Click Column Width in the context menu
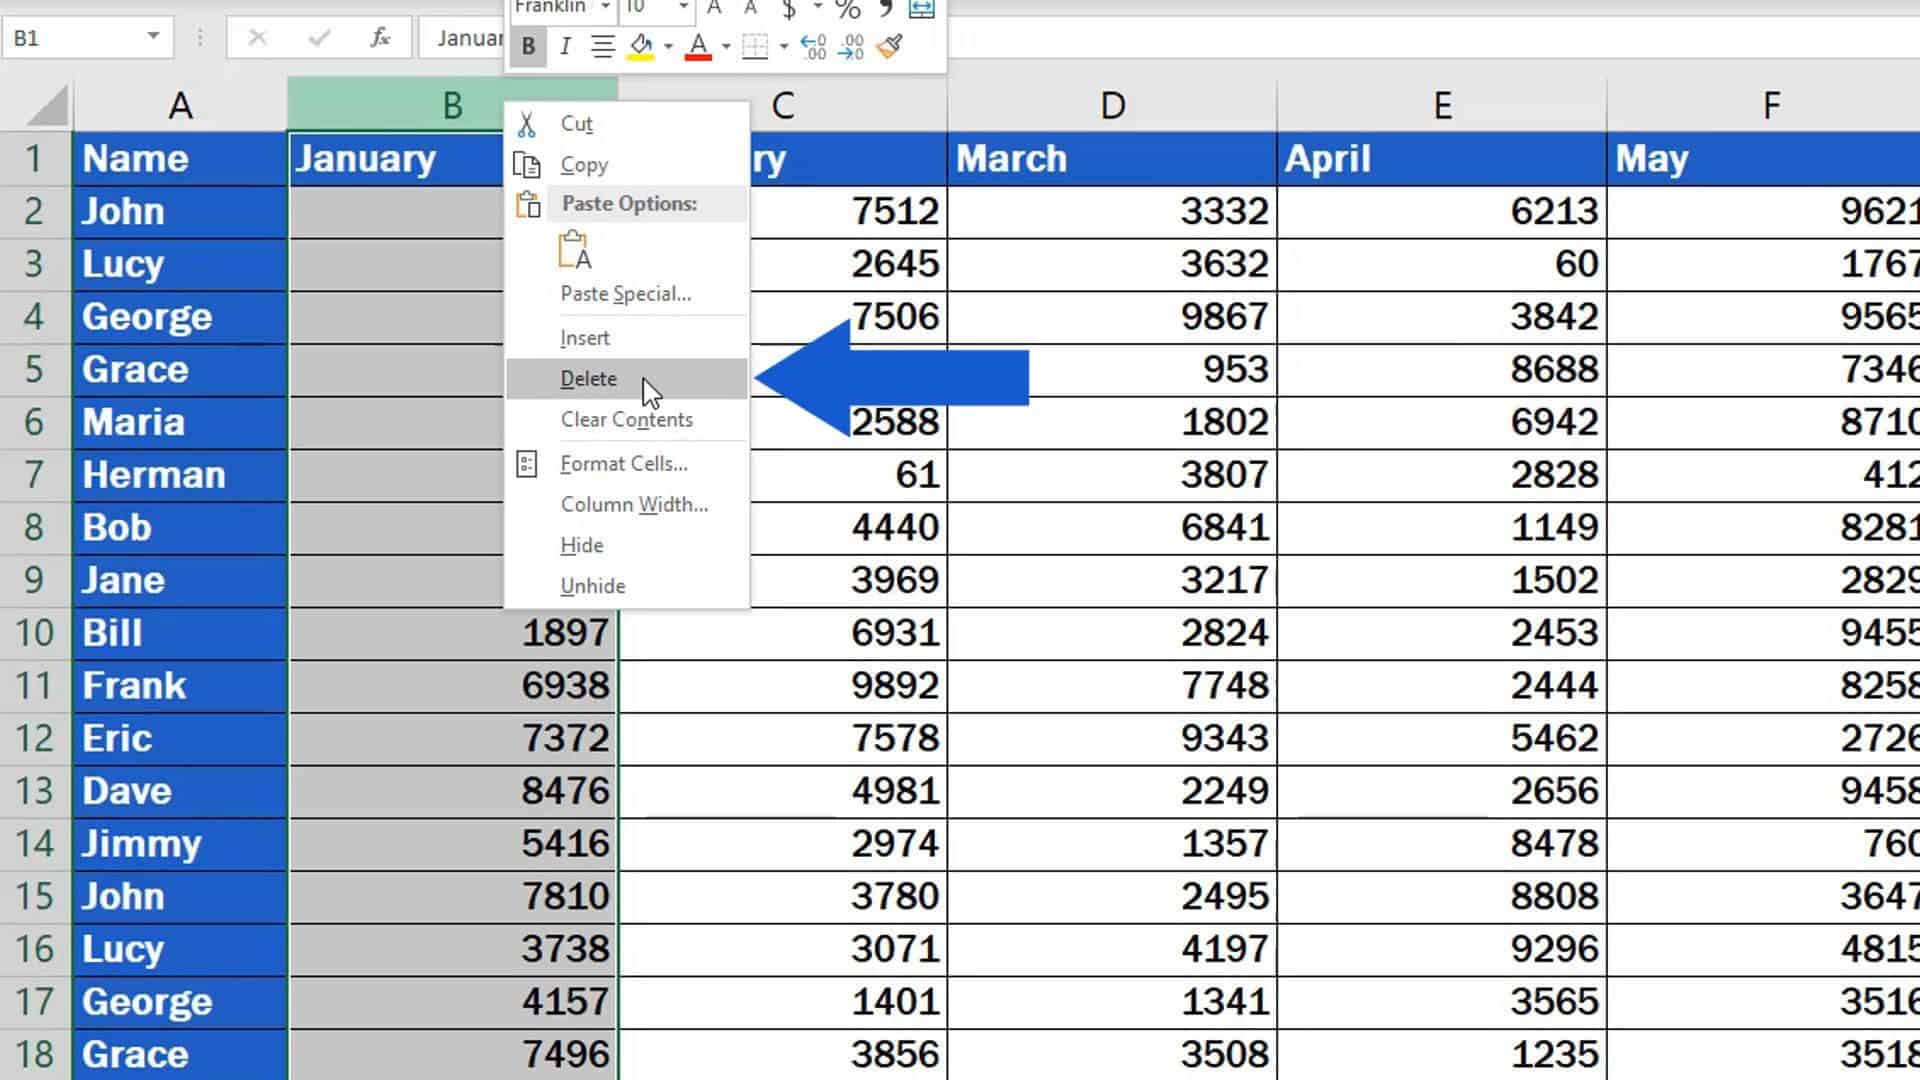The width and height of the screenshot is (1920, 1080). [634, 504]
